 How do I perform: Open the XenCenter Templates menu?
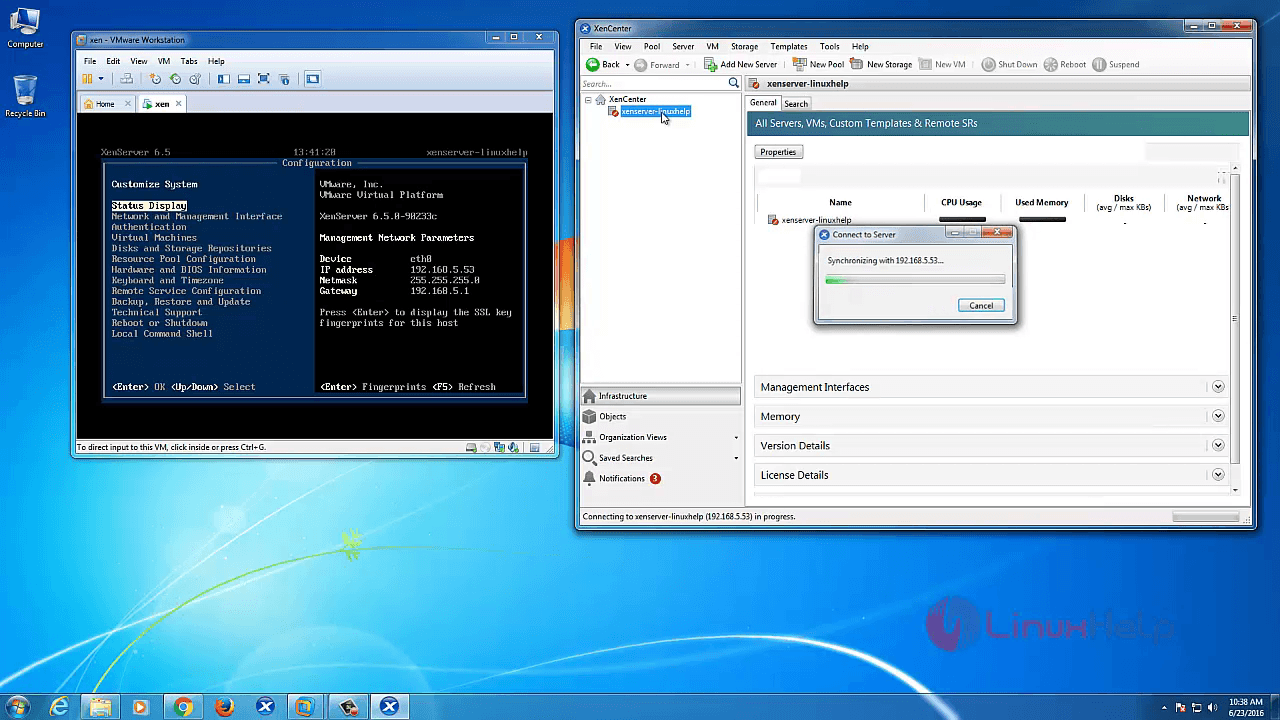tap(789, 46)
